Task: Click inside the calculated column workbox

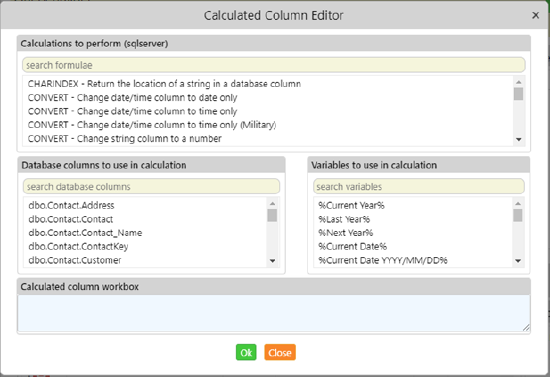Action: pyautogui.click(x=274, y=313)
